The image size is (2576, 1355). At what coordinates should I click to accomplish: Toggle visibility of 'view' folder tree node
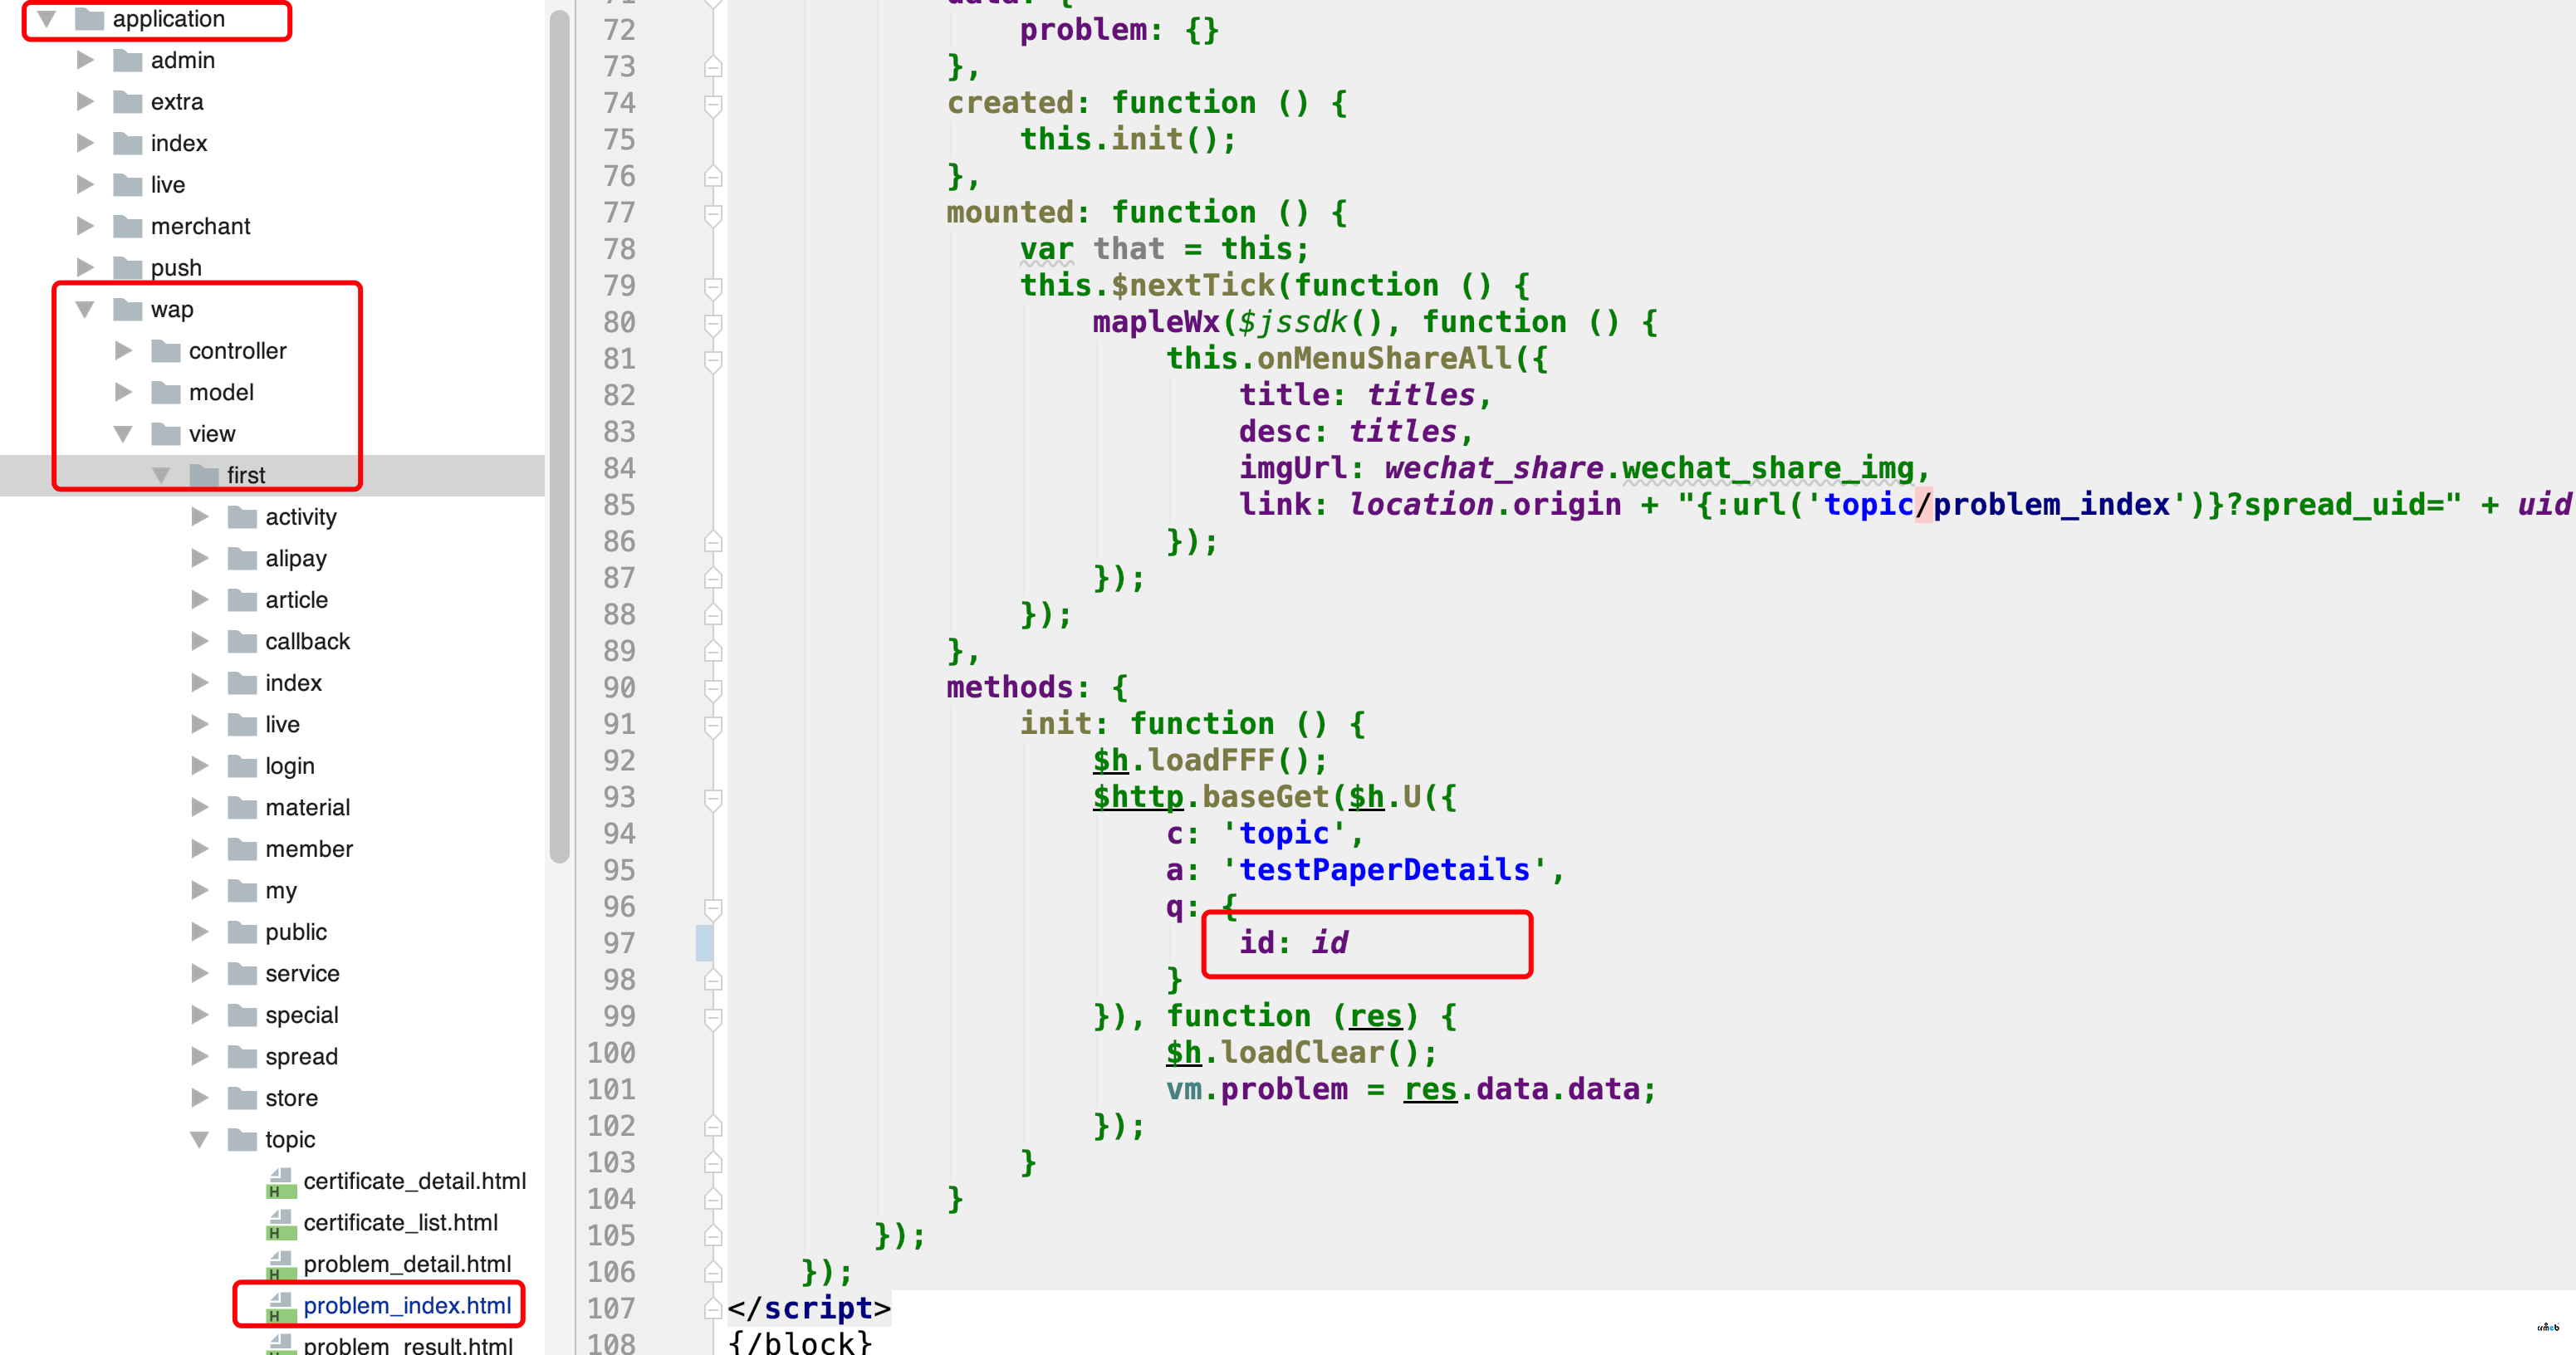[128, 433]
